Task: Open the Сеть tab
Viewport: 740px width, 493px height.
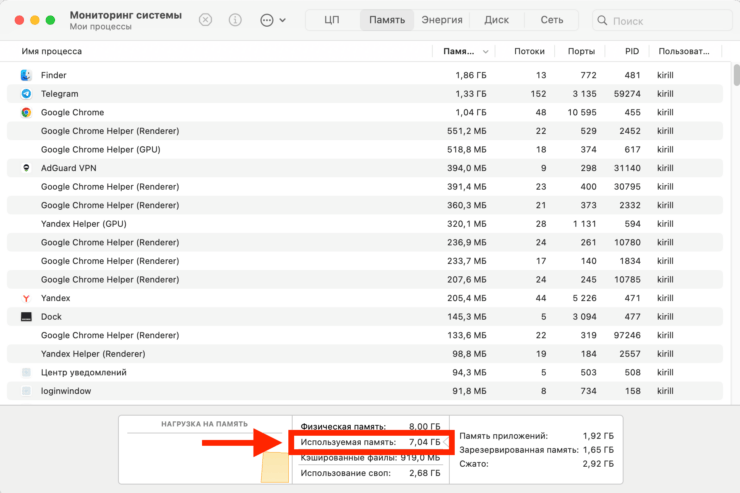Action: [551, 20]
